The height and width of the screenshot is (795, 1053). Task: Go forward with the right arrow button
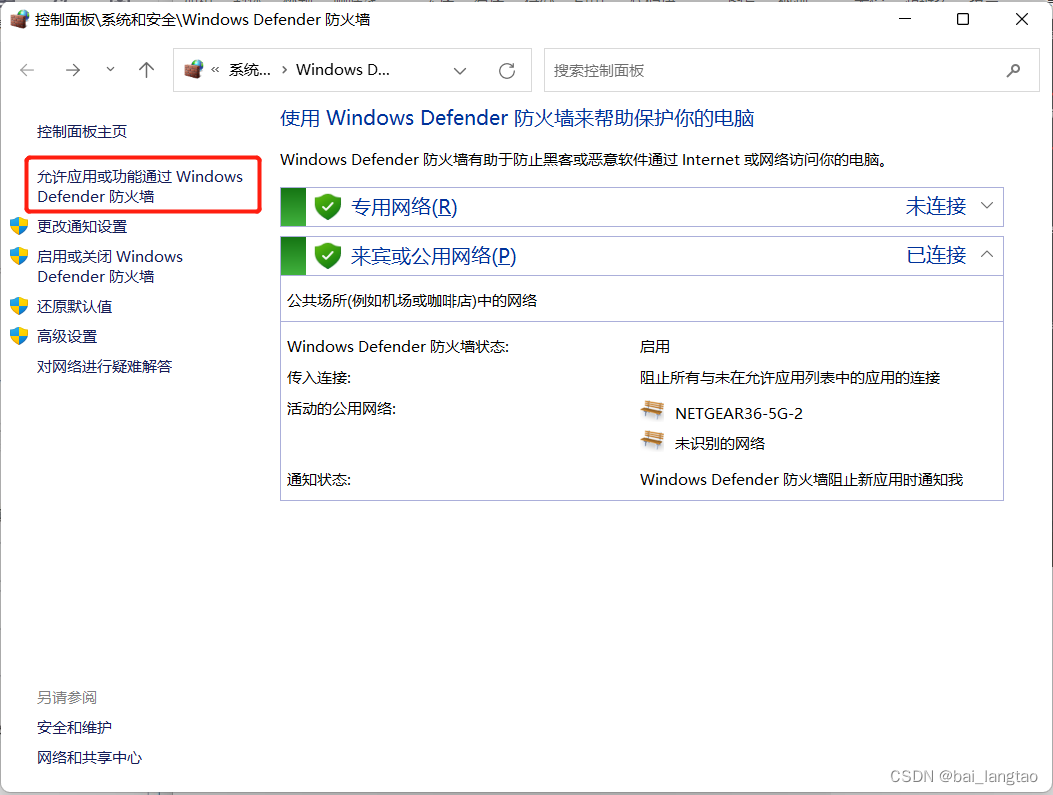pyautogui.click(x=73, y=70)
